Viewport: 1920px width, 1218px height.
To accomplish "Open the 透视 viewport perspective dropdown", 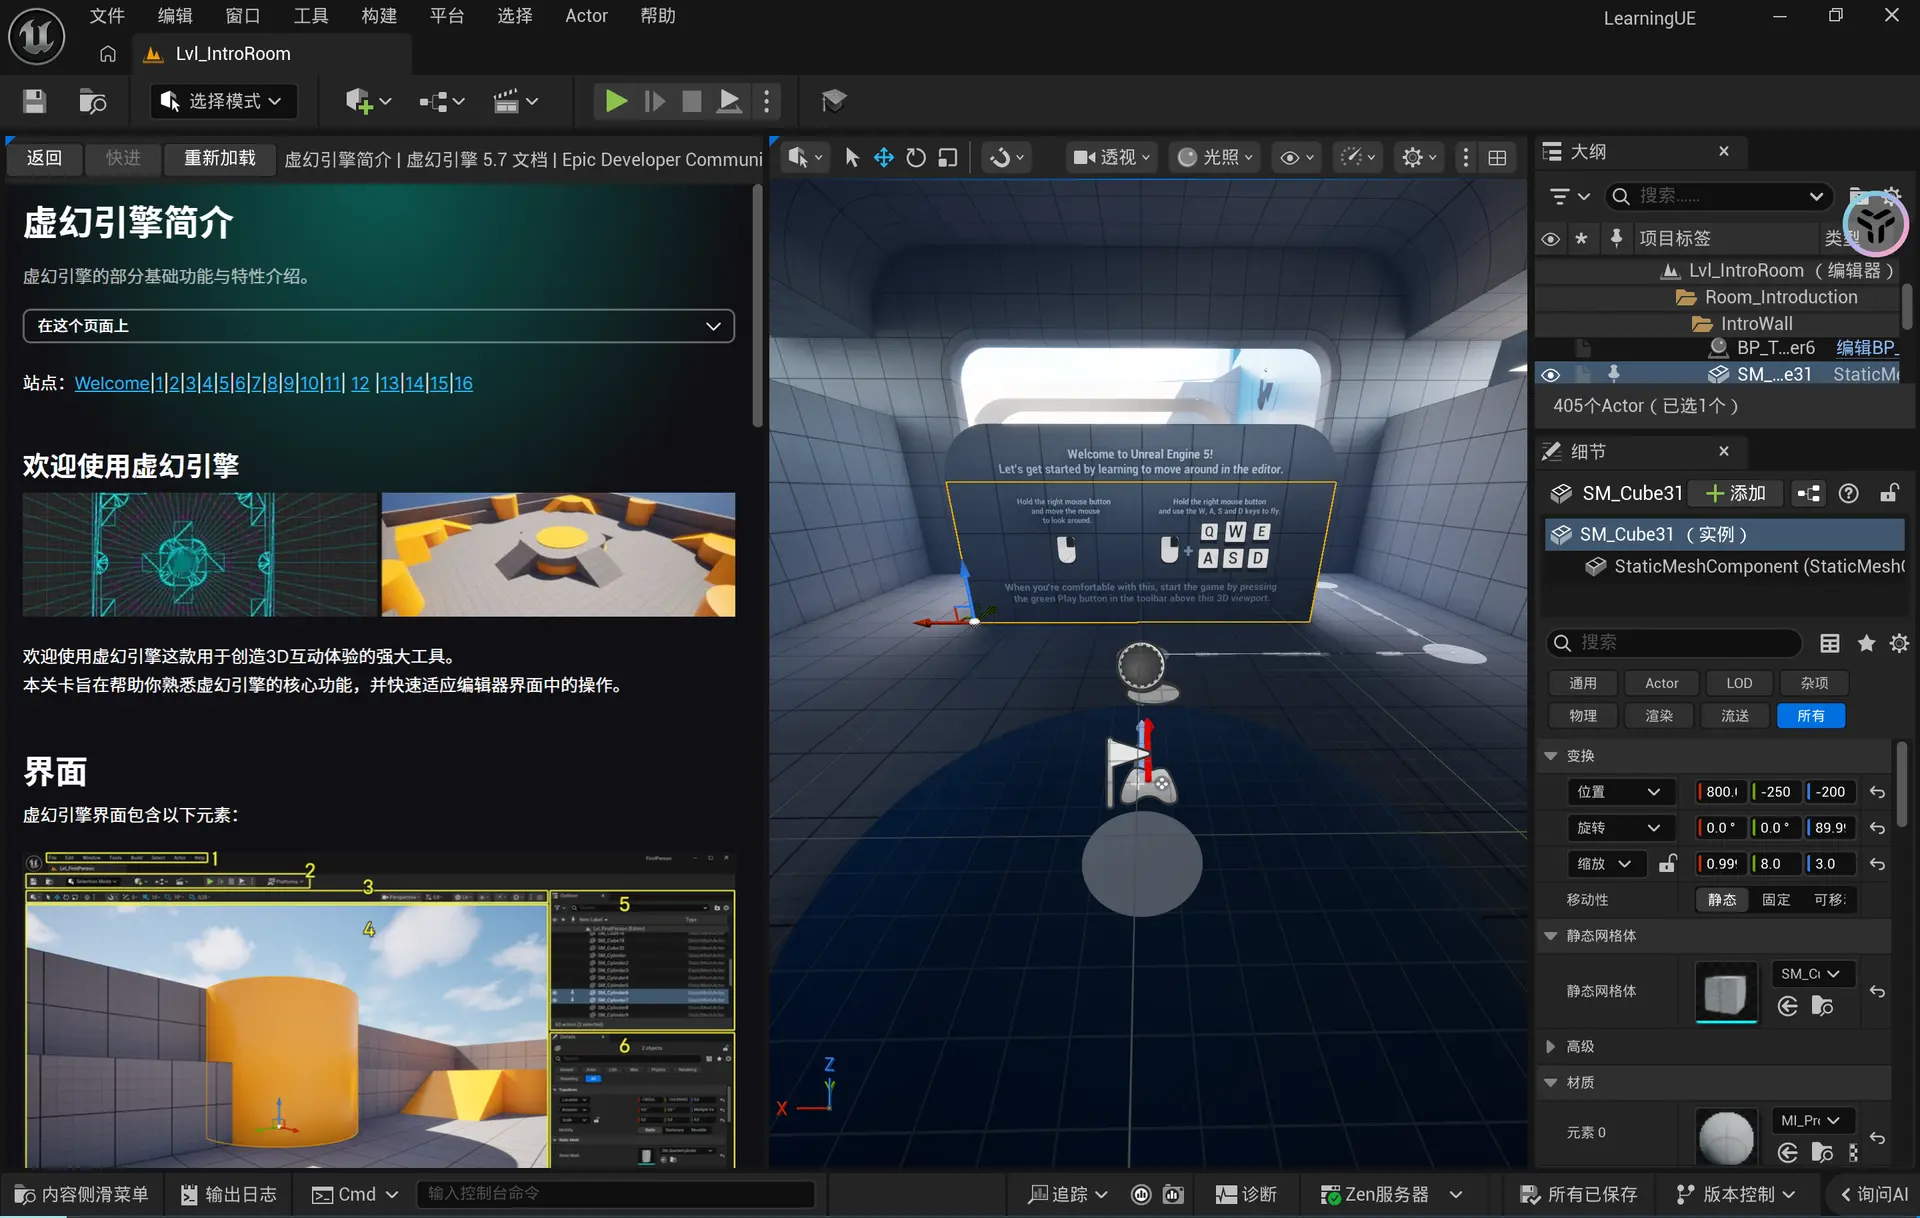I will point(1111,158).
